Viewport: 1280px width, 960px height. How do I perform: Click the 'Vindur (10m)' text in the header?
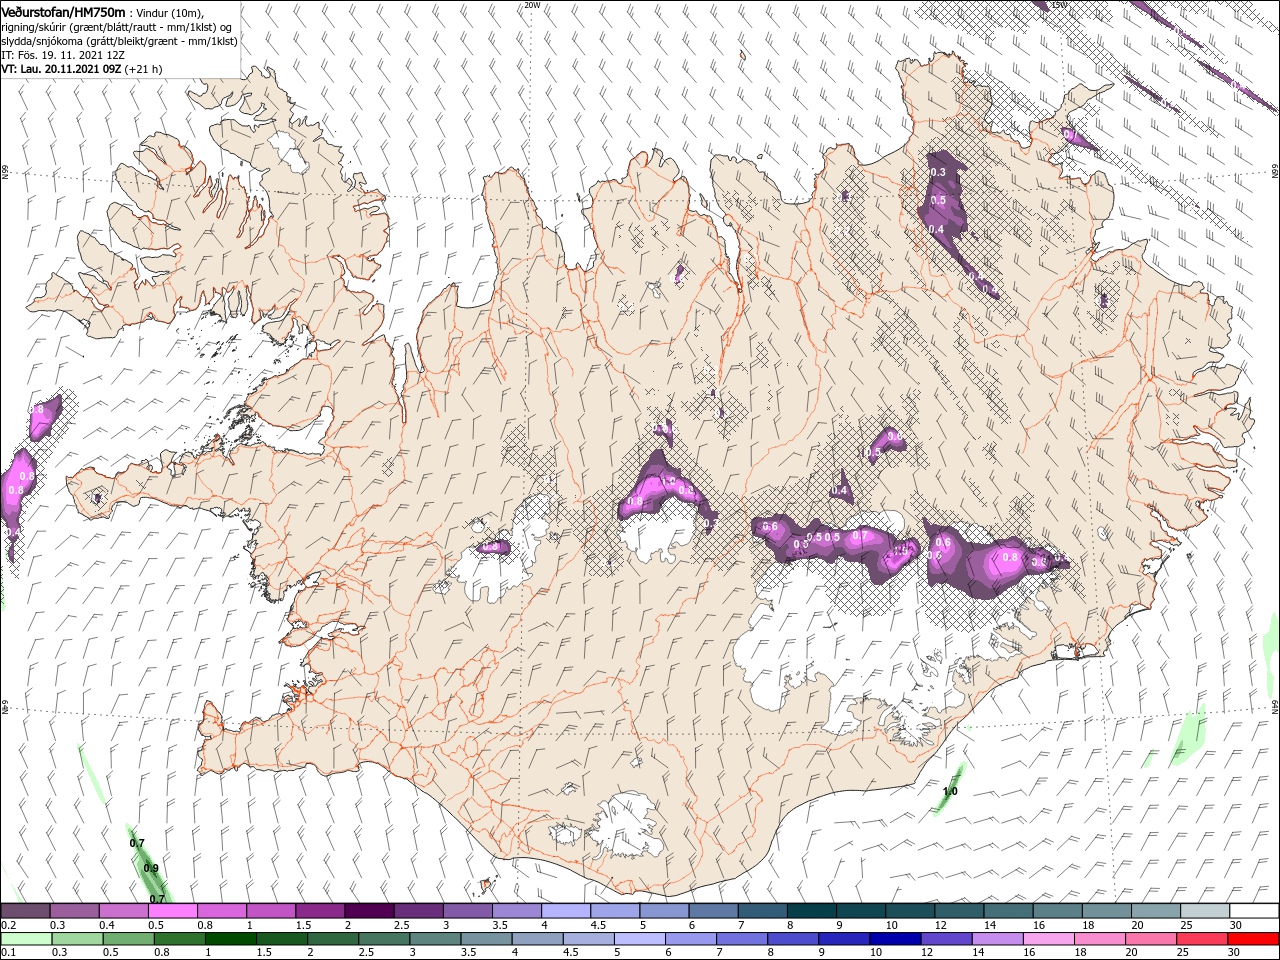coord(168,12)
